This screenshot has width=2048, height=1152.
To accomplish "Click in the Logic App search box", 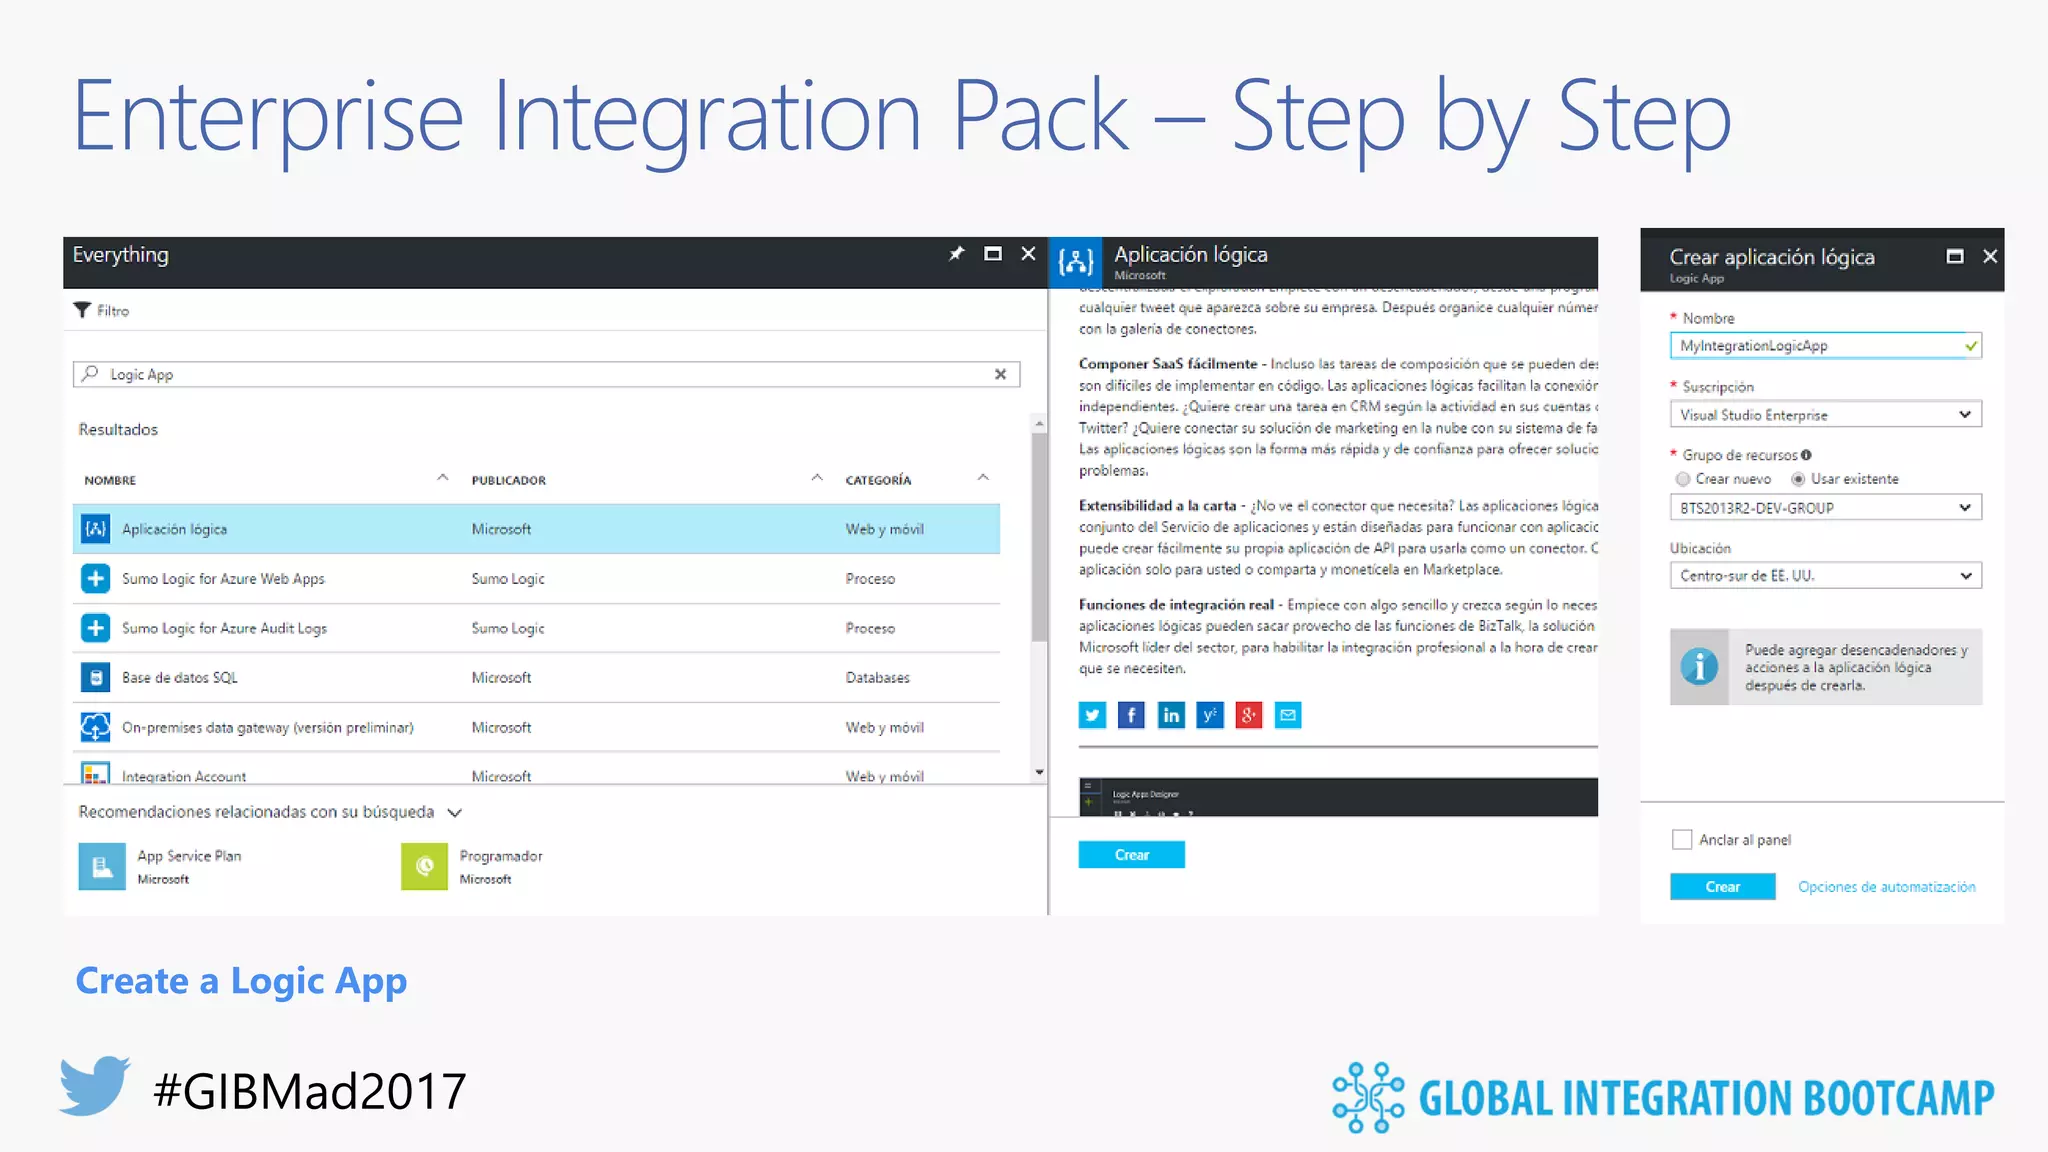I will [x=546, y=374].
